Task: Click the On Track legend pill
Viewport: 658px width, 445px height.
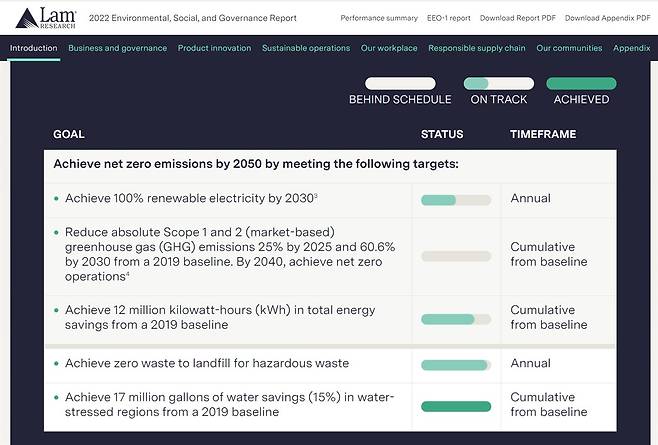Action: tap(491, 84)
